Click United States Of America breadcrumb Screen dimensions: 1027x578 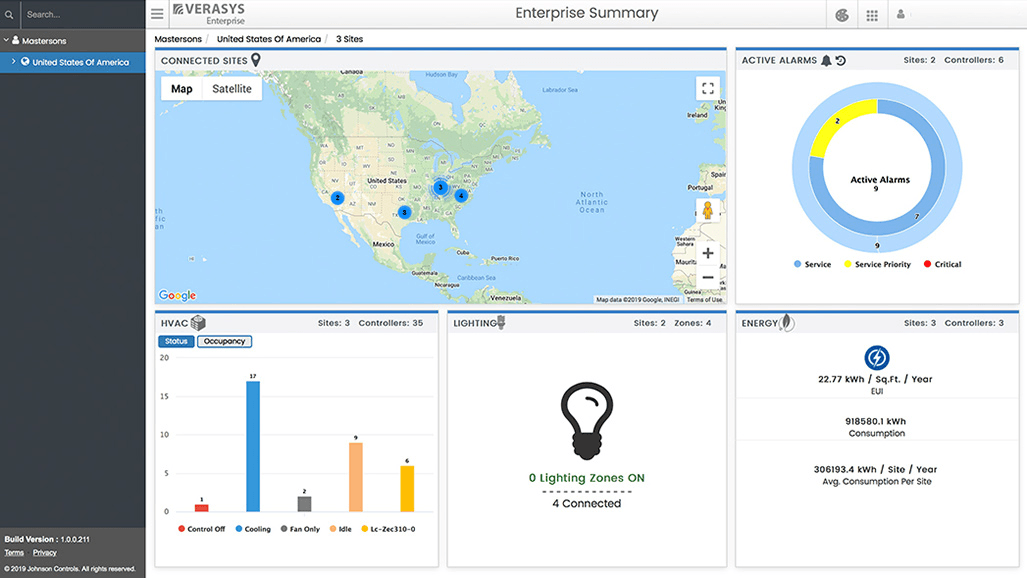coord(269,39)
